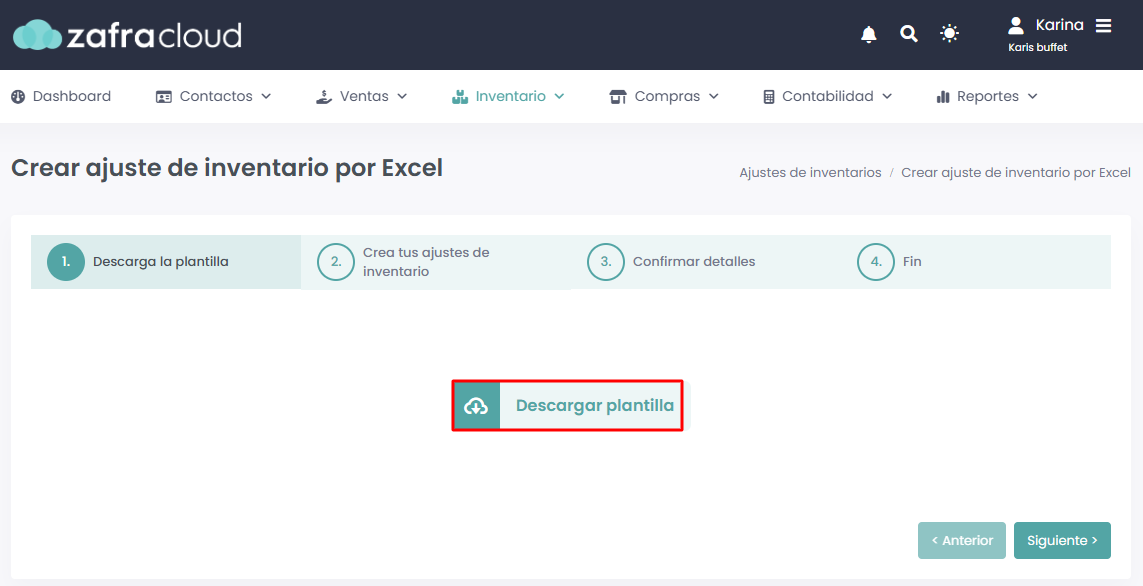This screenshot has height=586, width=1143.
Task: Open the Contabilidad menu label
Action: [827, 96]
